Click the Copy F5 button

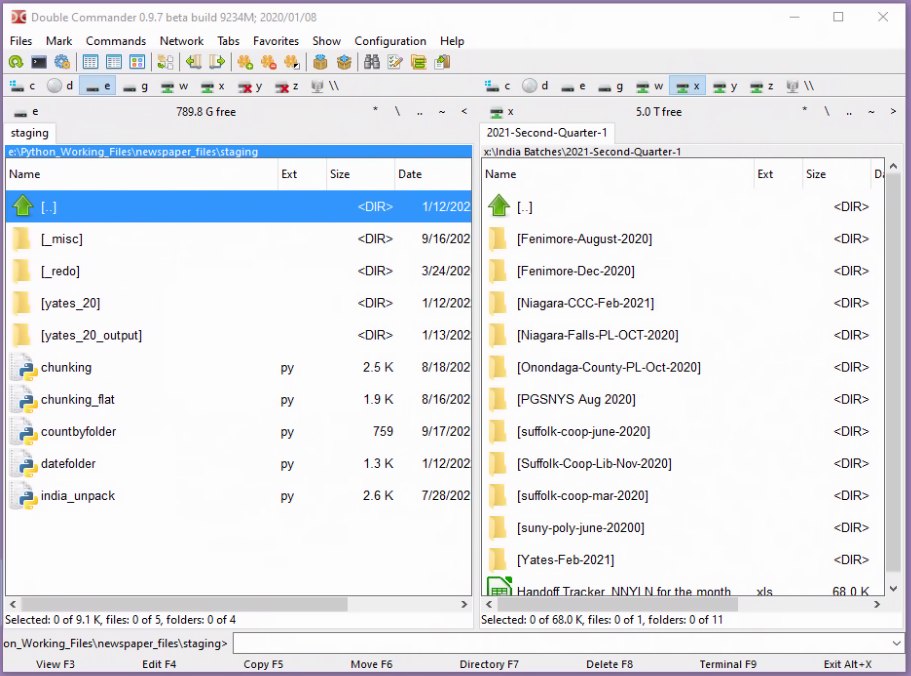point(263,664)
